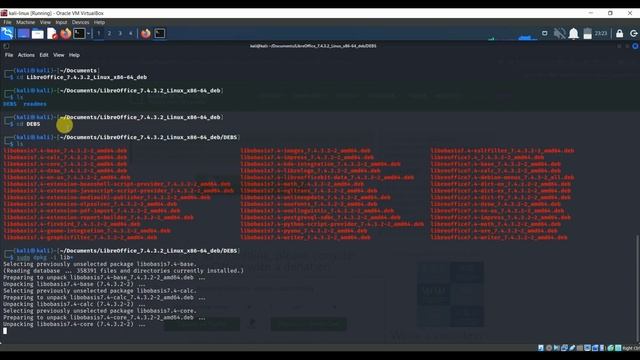Click the 'cd DEBS' command line
640x360 pixels.
point(28,124)
